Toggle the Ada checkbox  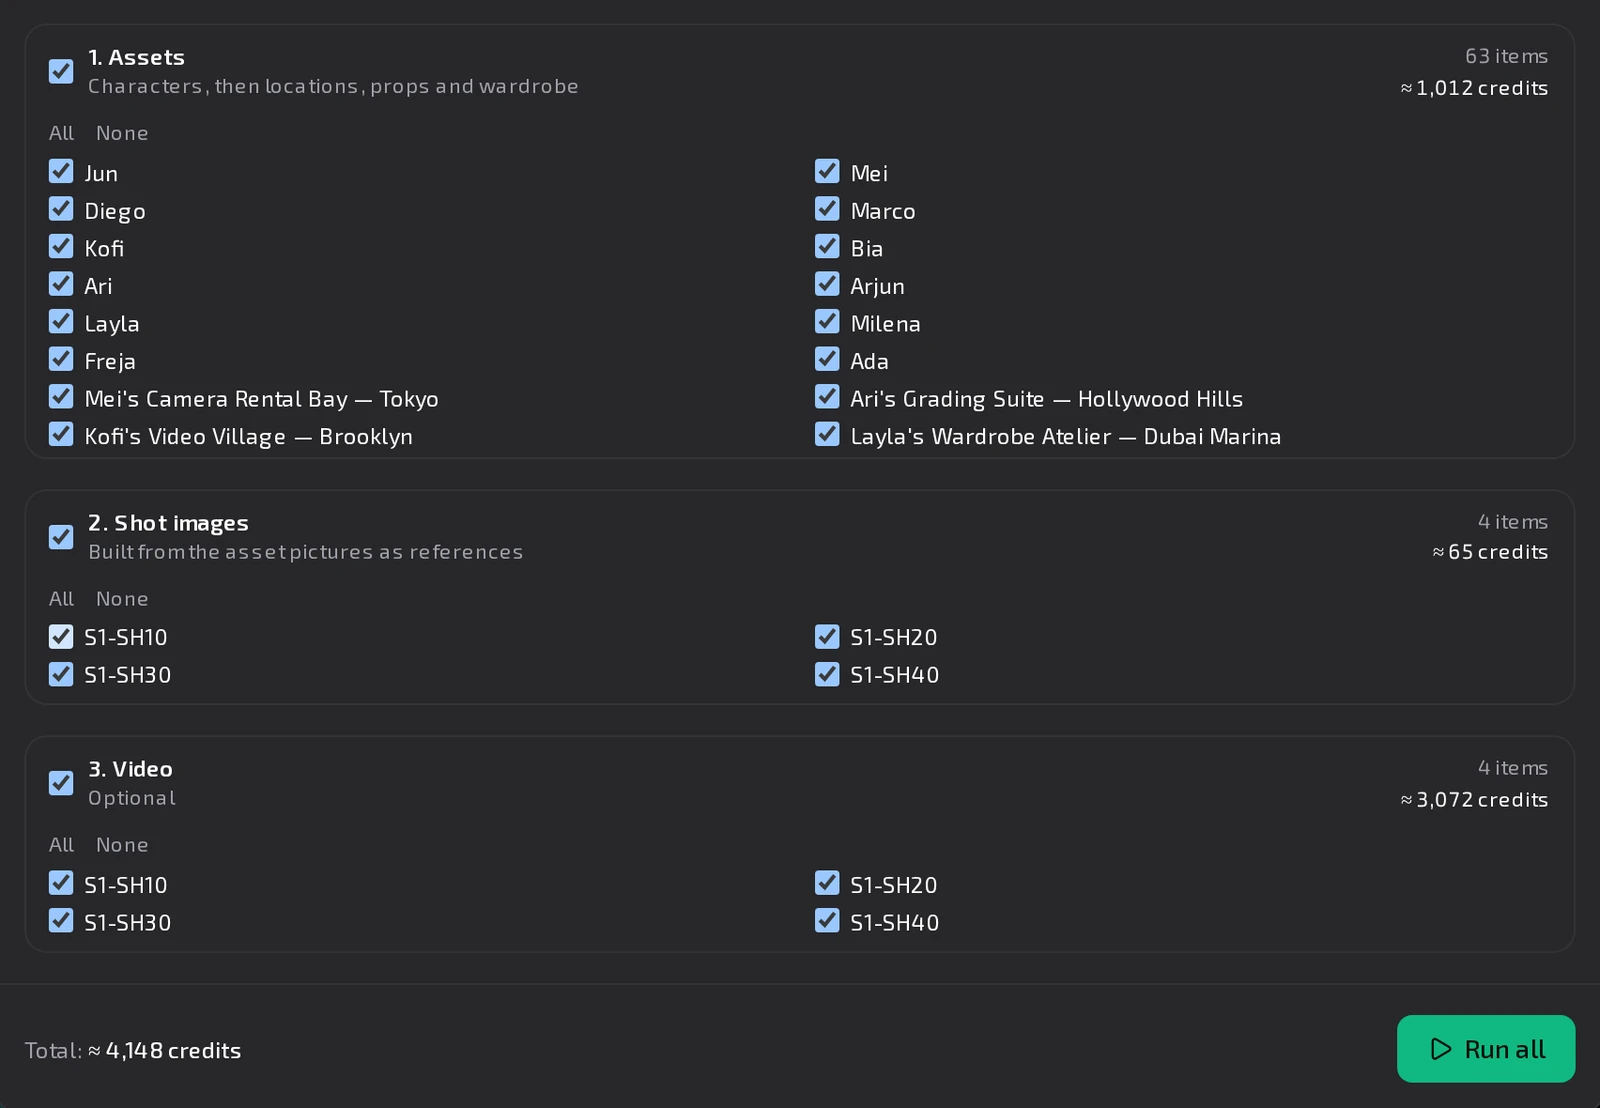pyautogui.click(x=827, y=360)
